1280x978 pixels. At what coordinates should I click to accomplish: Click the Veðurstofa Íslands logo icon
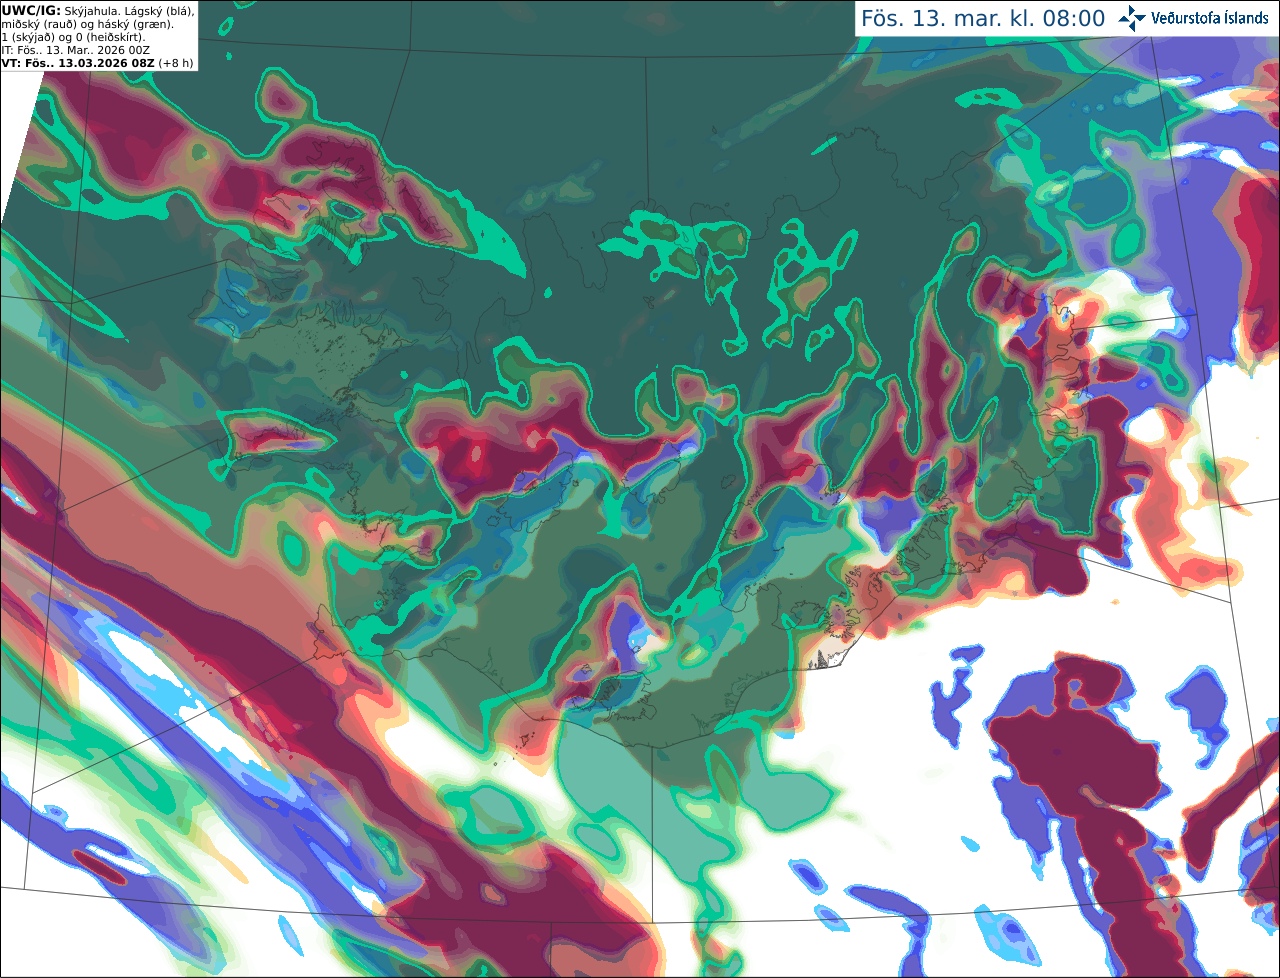pos(1132,18)
